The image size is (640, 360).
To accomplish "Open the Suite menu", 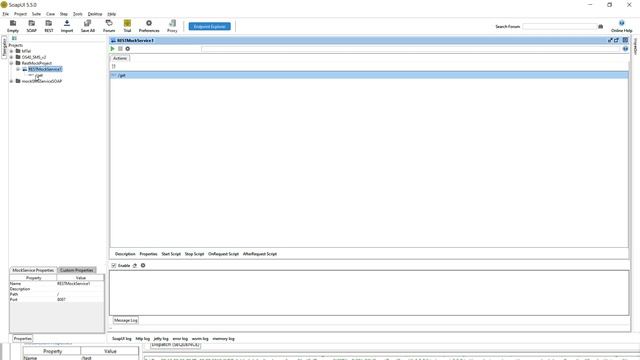I will (36, 14).
